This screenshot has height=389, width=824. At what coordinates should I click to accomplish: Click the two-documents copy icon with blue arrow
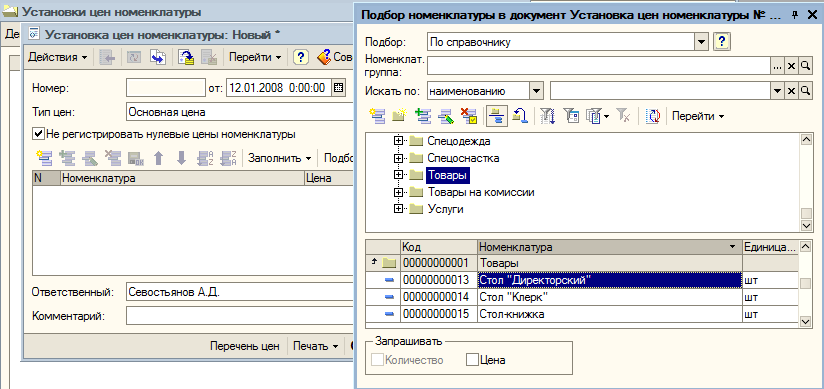pos(158,57)
